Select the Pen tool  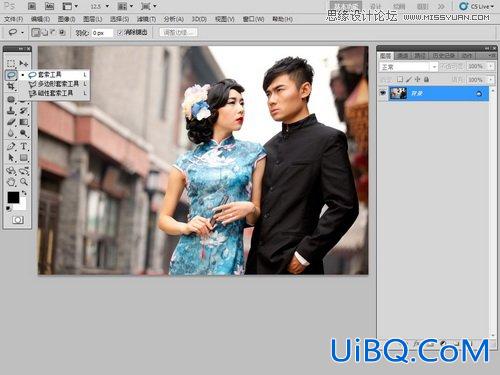point(11,146)
